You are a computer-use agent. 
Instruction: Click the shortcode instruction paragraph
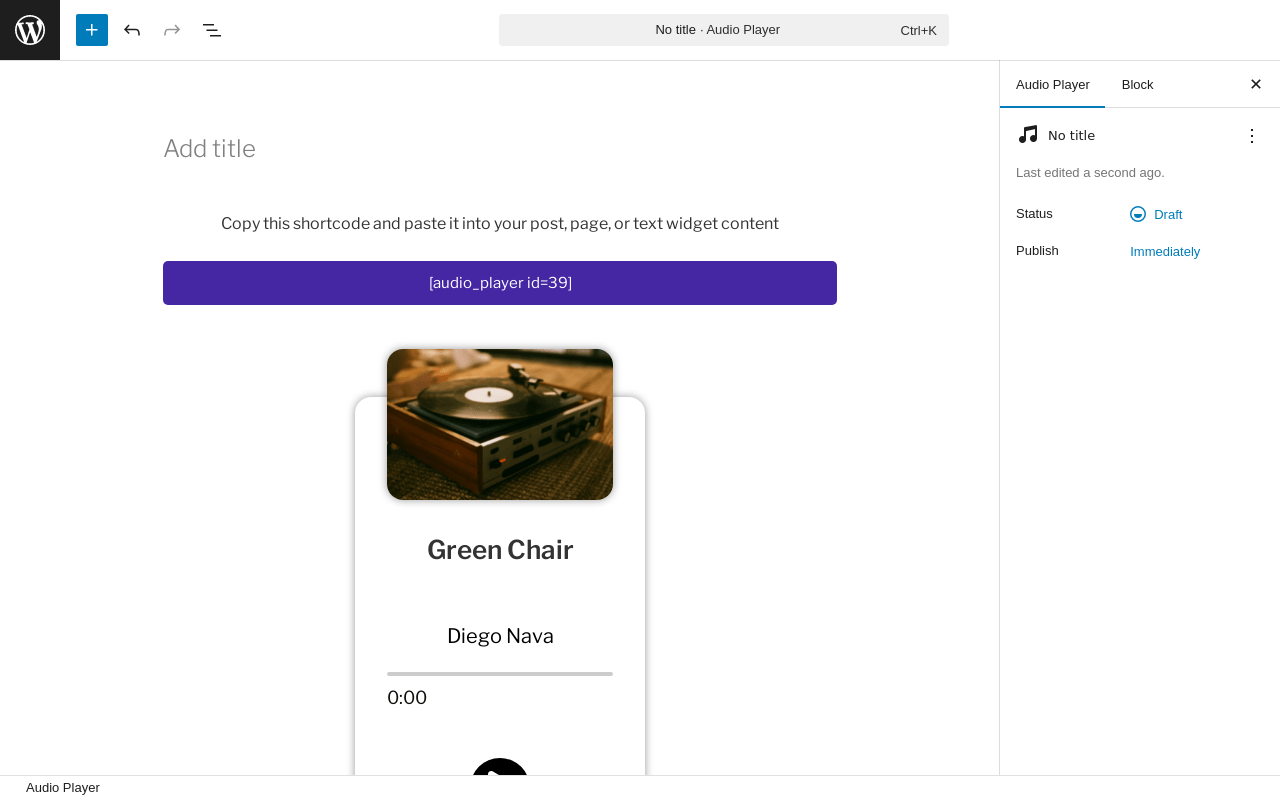point(500,224)
